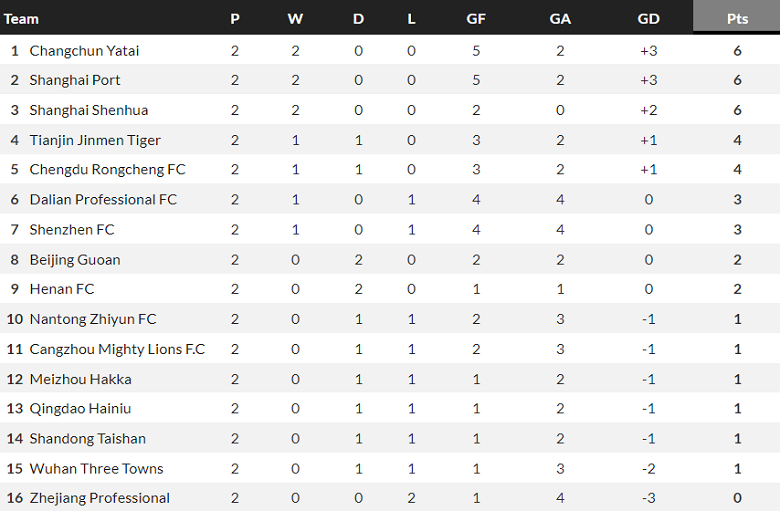The height and width of the screenshot is (511, 780).
Task: Open Nantong Zhiyun FC page
Action: point(93,319)
